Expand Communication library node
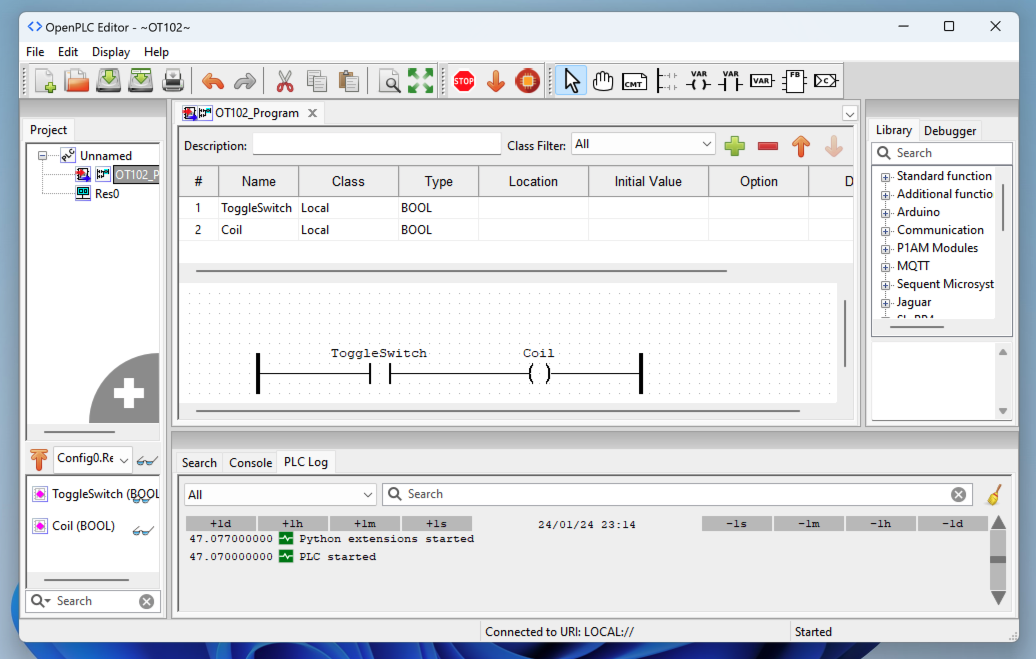Screen dimensions: 1036x659 885,231
